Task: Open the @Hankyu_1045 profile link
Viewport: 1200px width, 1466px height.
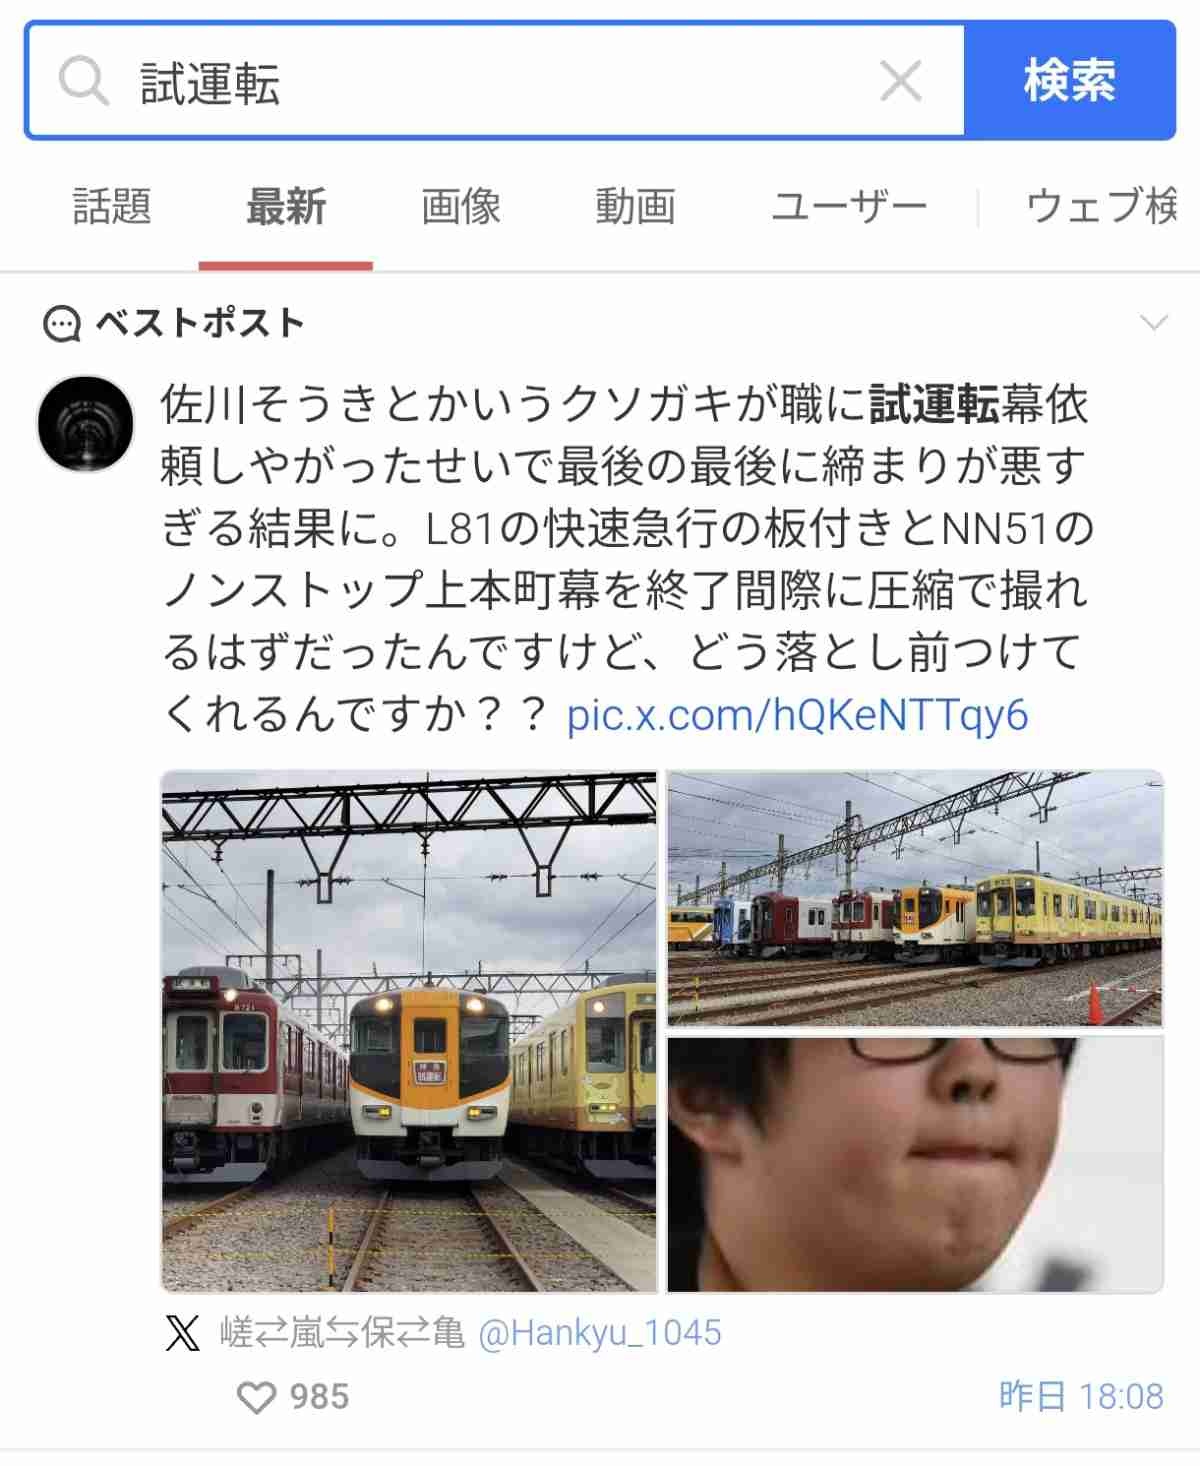Action: click(x=600, y=1333)
